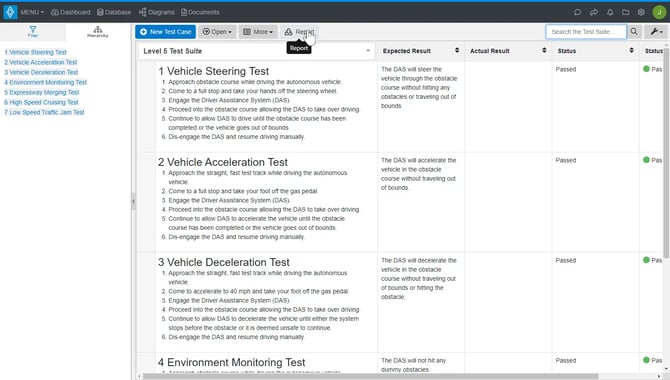Open the settings gear icon
The width and height of the screenshot is (670, 380).
(641, 12)
